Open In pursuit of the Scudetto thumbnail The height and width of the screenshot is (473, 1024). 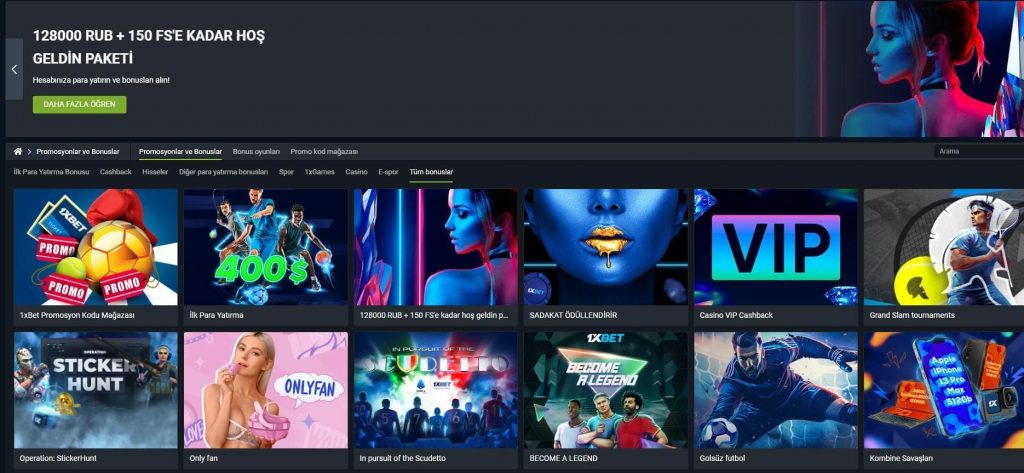[x=436, y=390]
